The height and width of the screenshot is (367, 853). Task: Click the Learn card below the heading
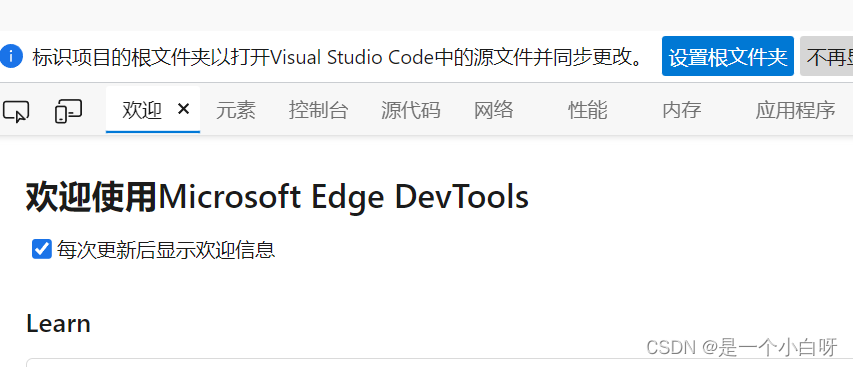pyautogui.click(x=440, y=363)
